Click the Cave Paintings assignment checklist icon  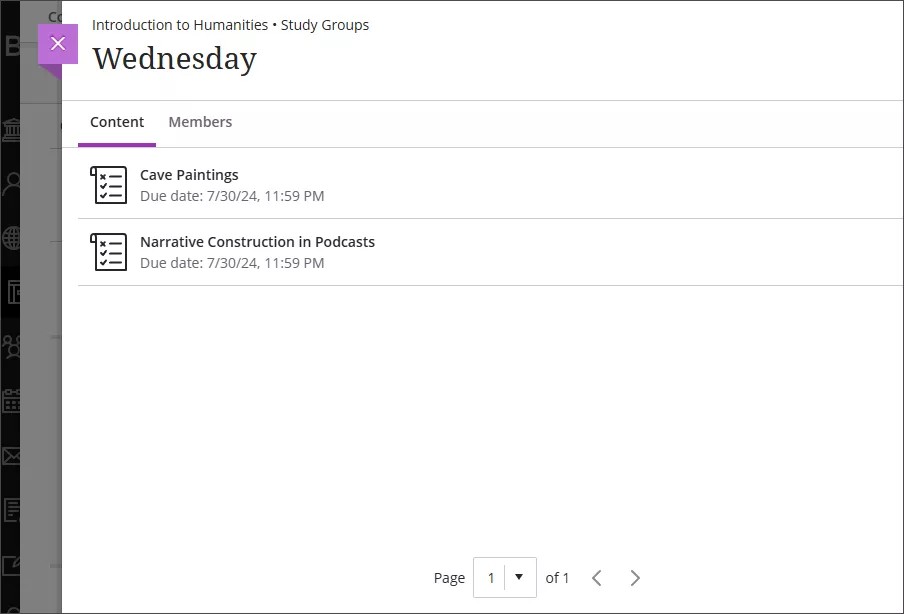(108, 184)
